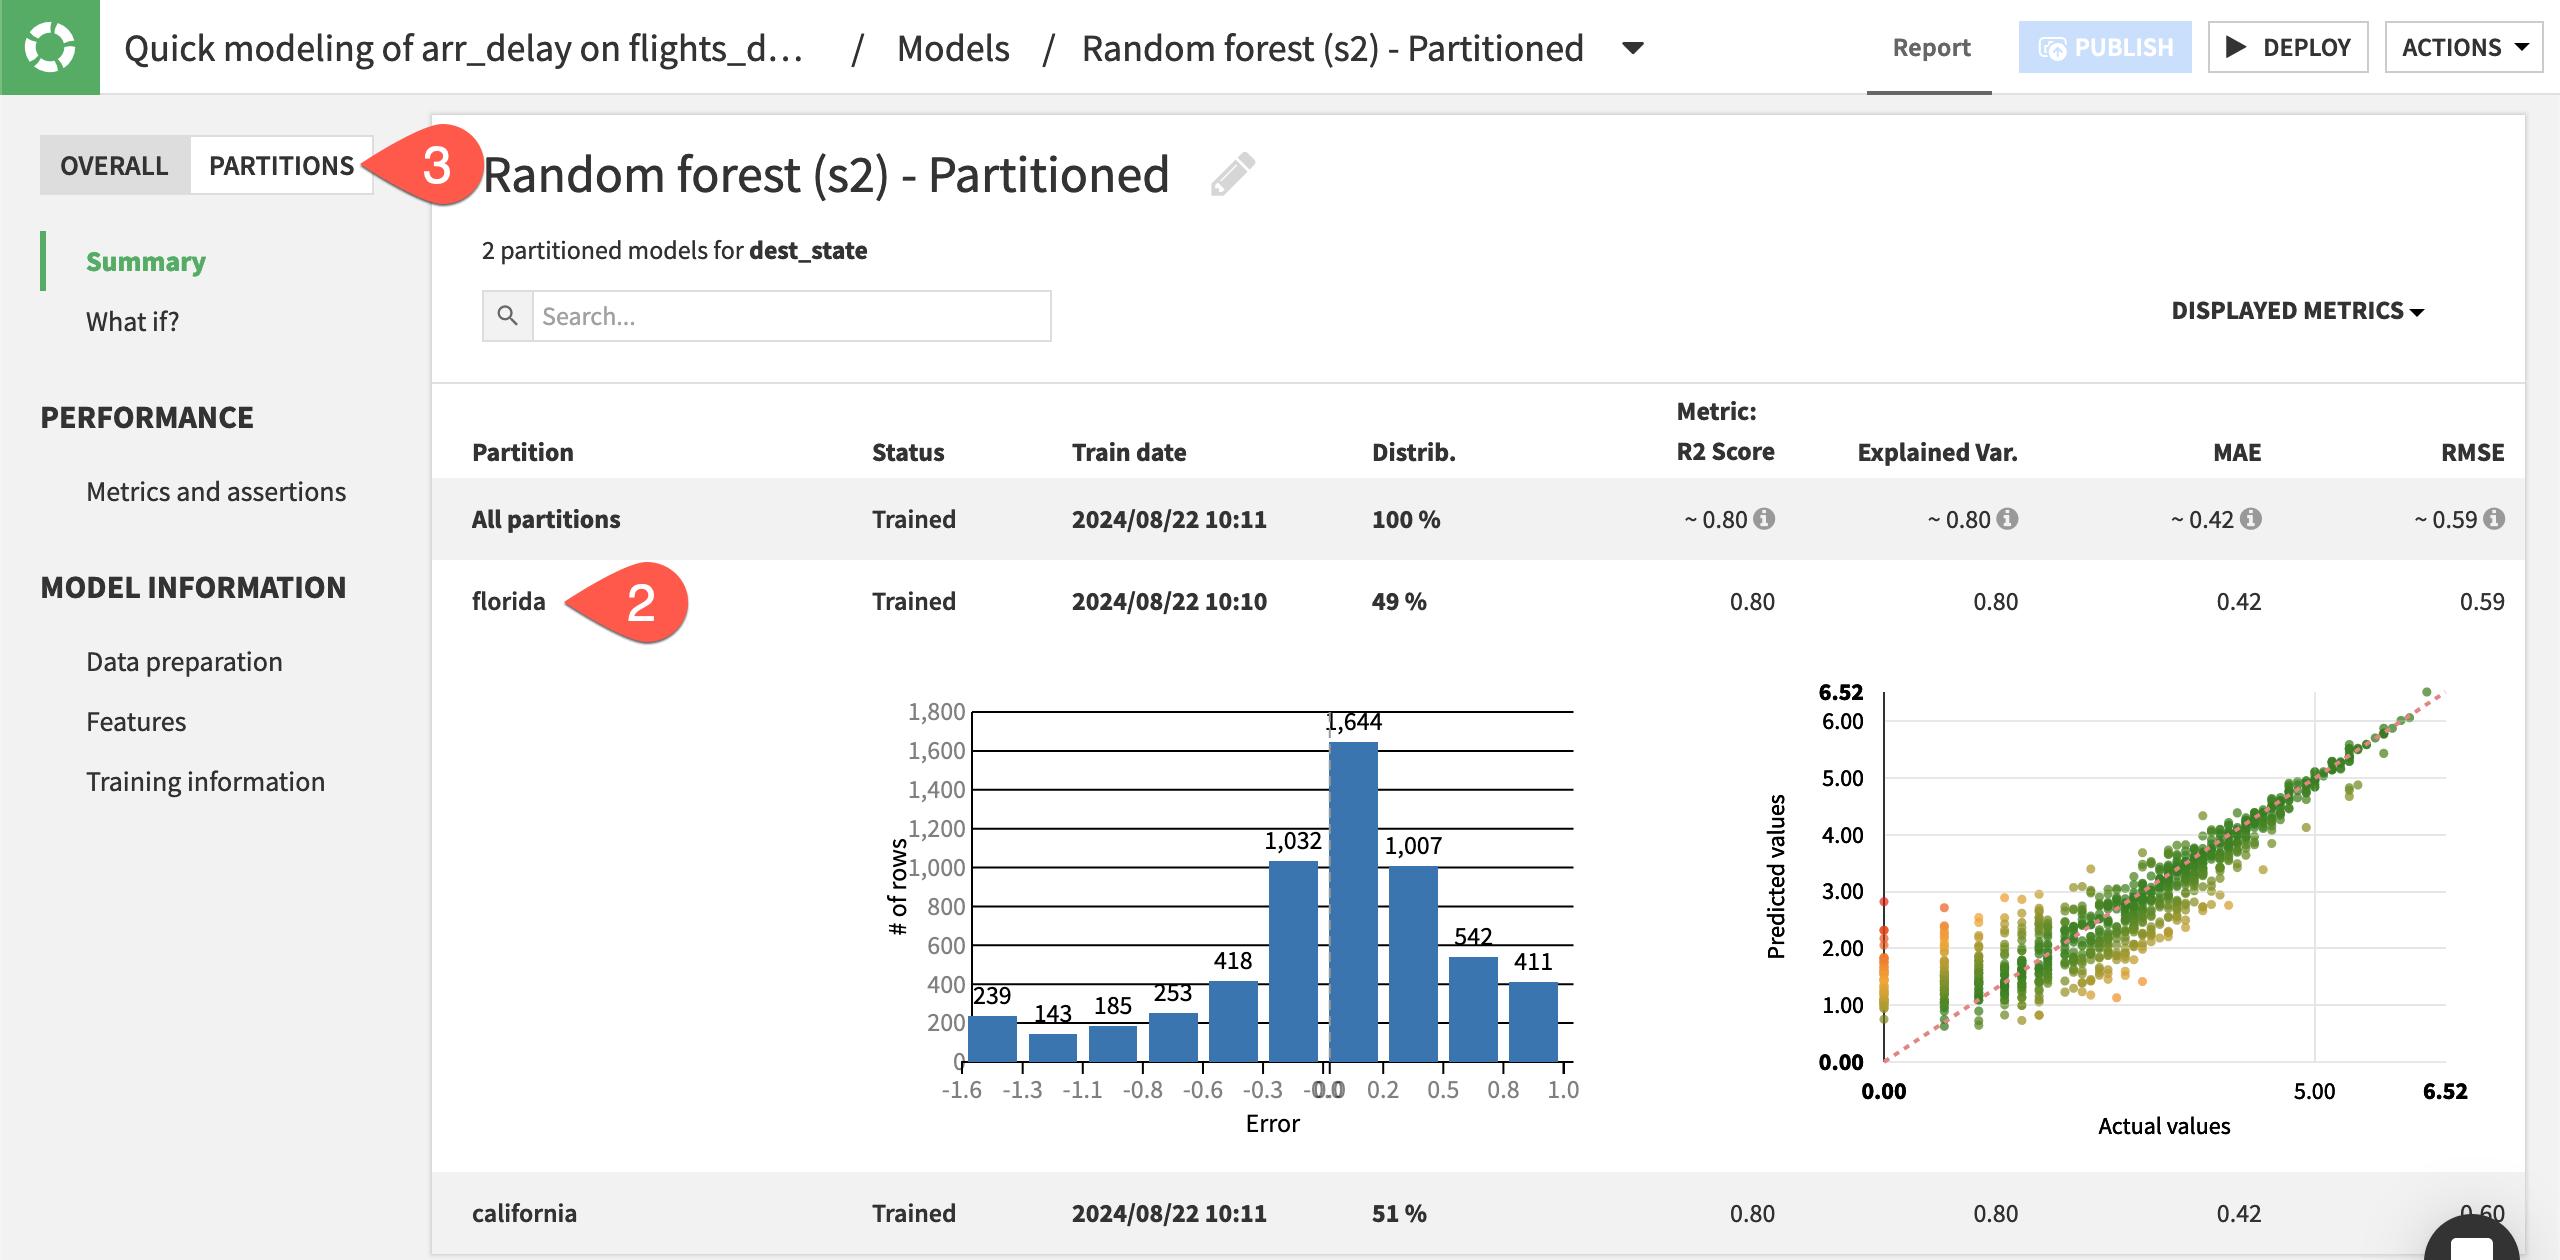The image size is (2560, 1260).
Task: Click the play icon on the DEPLOY button
Action: pos(2237,46)
